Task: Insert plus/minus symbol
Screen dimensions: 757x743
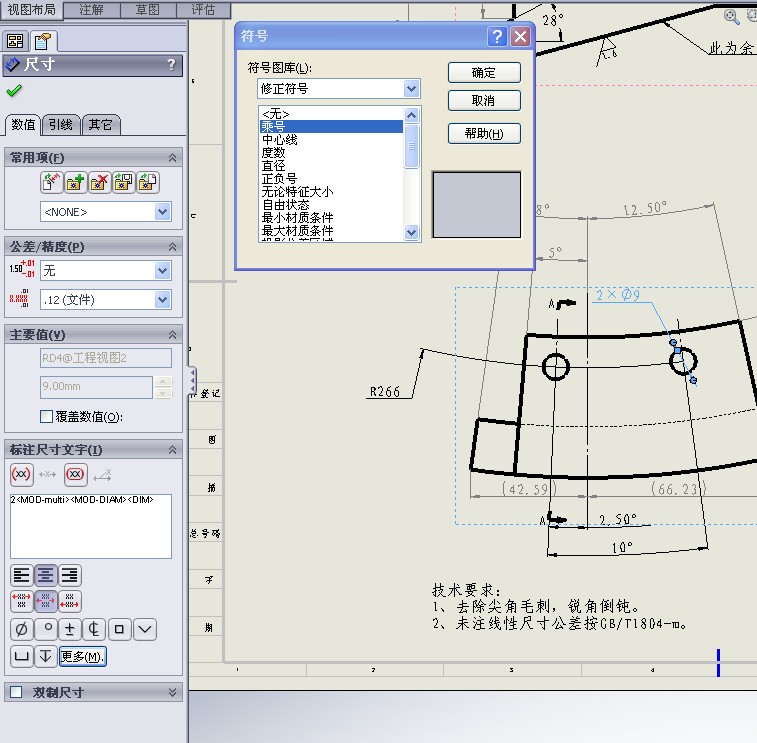Action: pyautogui.click(x=70, y=629)
